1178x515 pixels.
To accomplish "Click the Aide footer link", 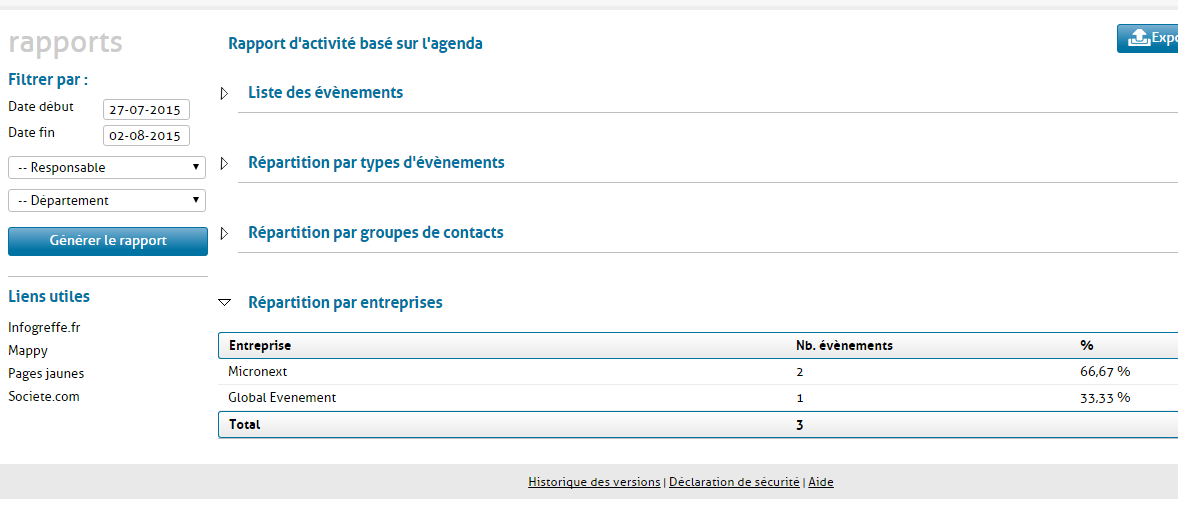I will 821,482.
